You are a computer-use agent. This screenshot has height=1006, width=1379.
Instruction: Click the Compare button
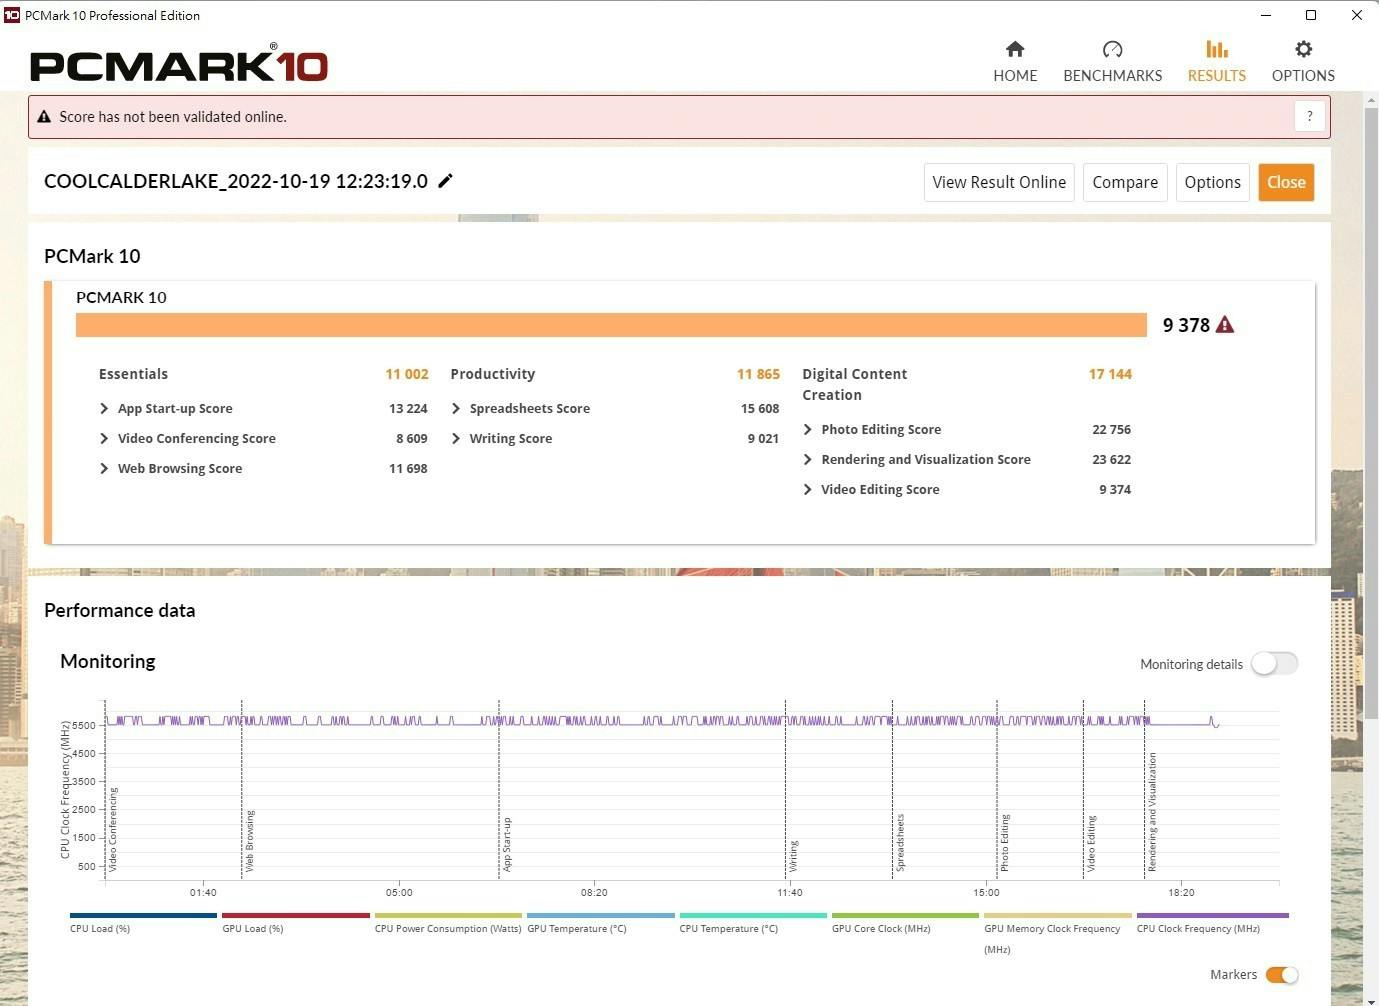tap(1125, 182)
